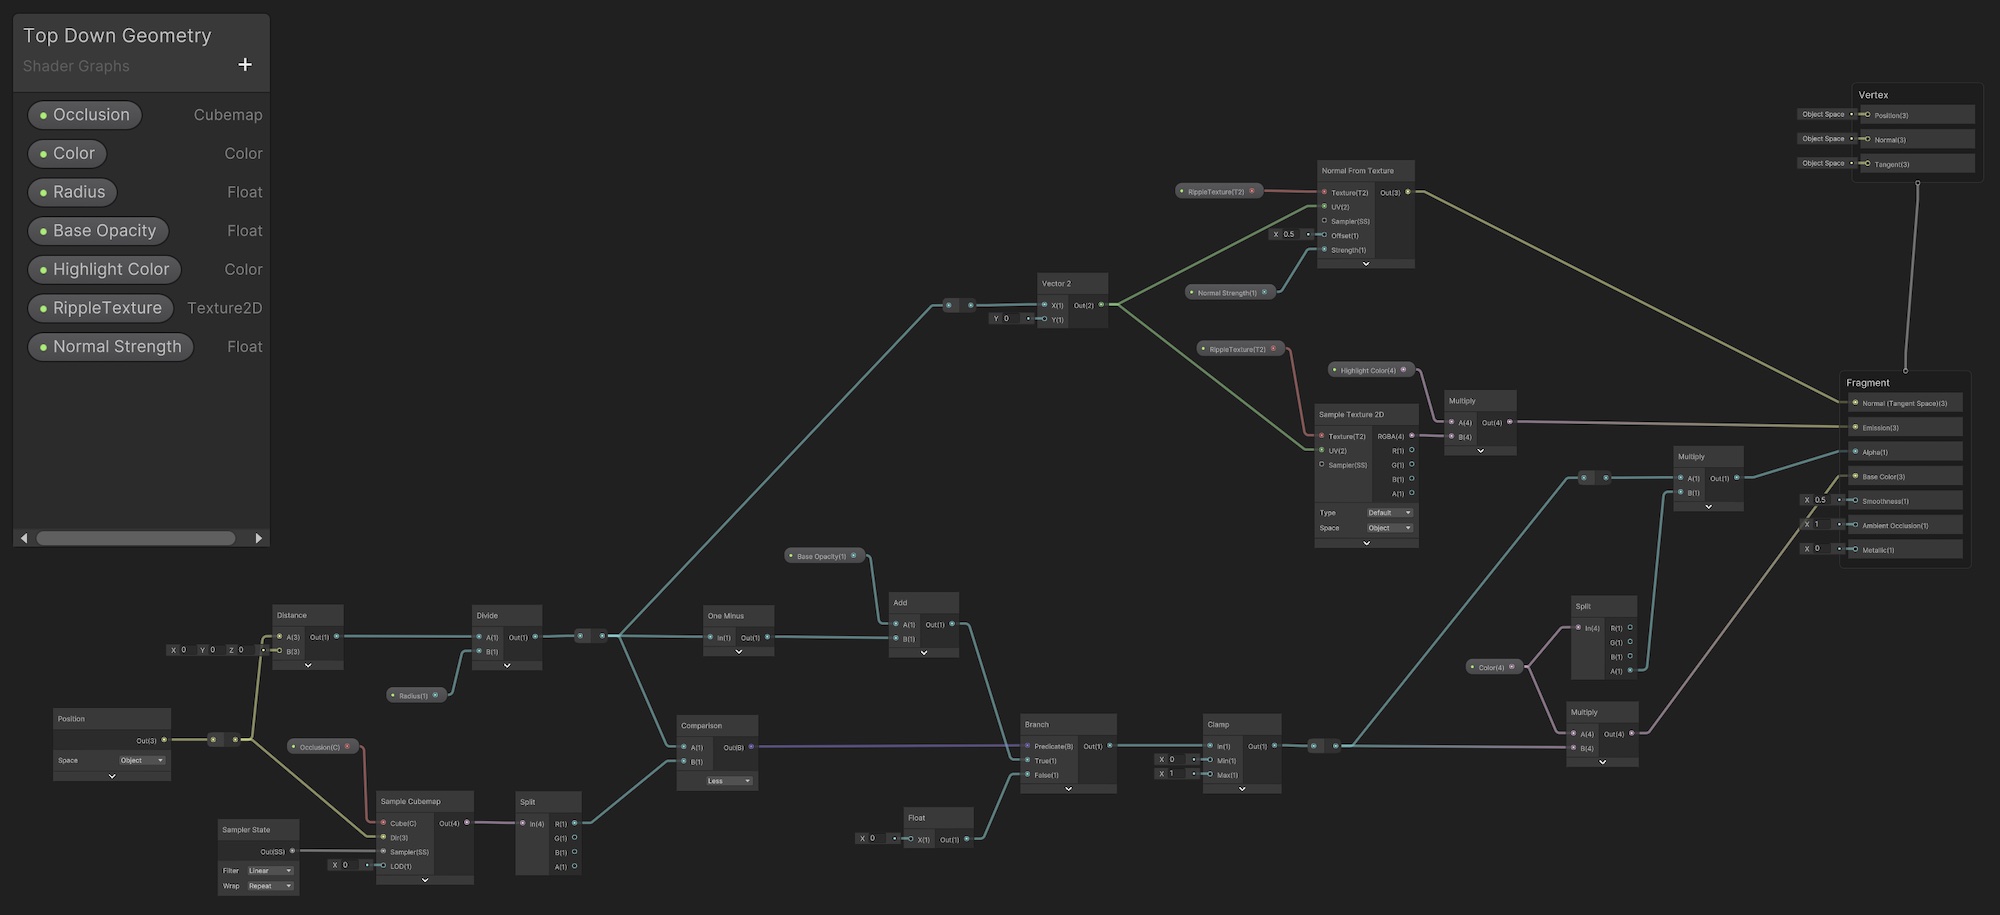Open the Space dropdown on the Position node
This screenshot has width=2000, height=915.
(x=142, y=761)
